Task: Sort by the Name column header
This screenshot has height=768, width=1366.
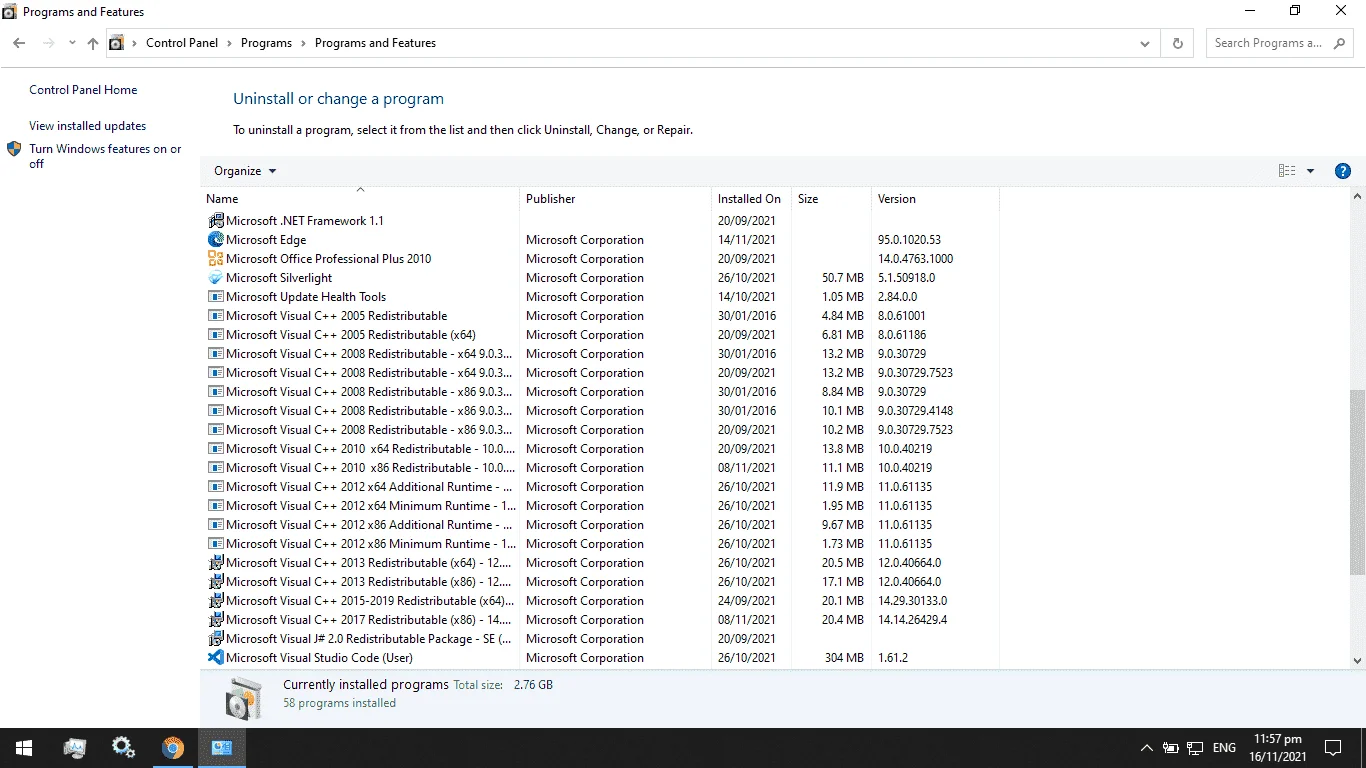Action: click(360, 199)
